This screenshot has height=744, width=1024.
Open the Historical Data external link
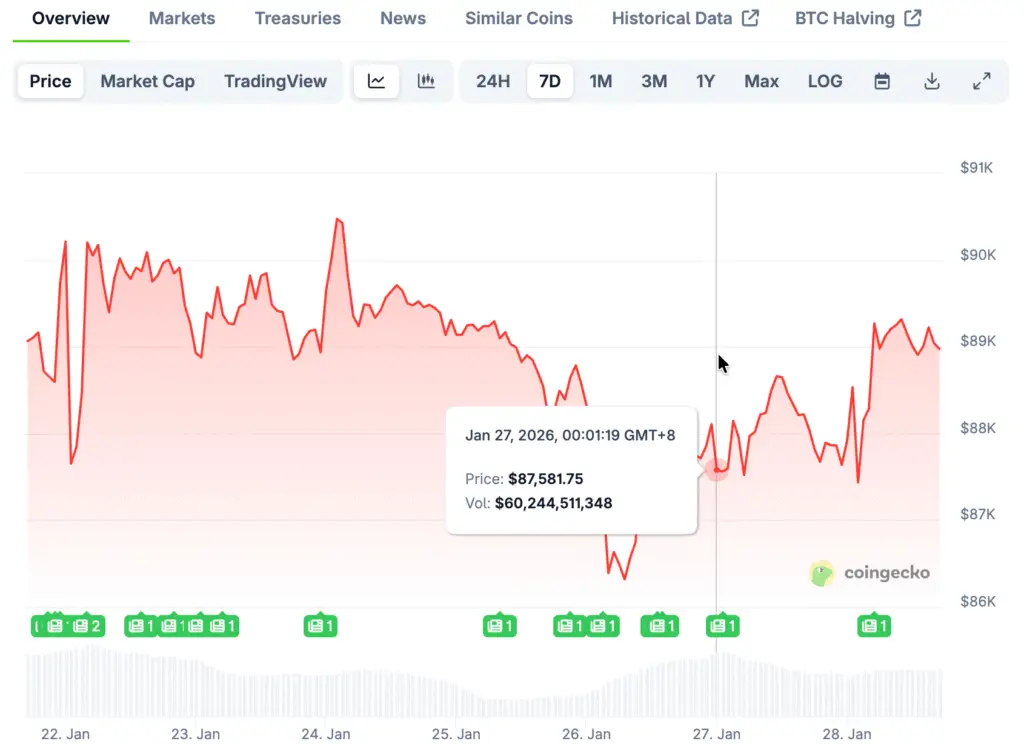685,18
